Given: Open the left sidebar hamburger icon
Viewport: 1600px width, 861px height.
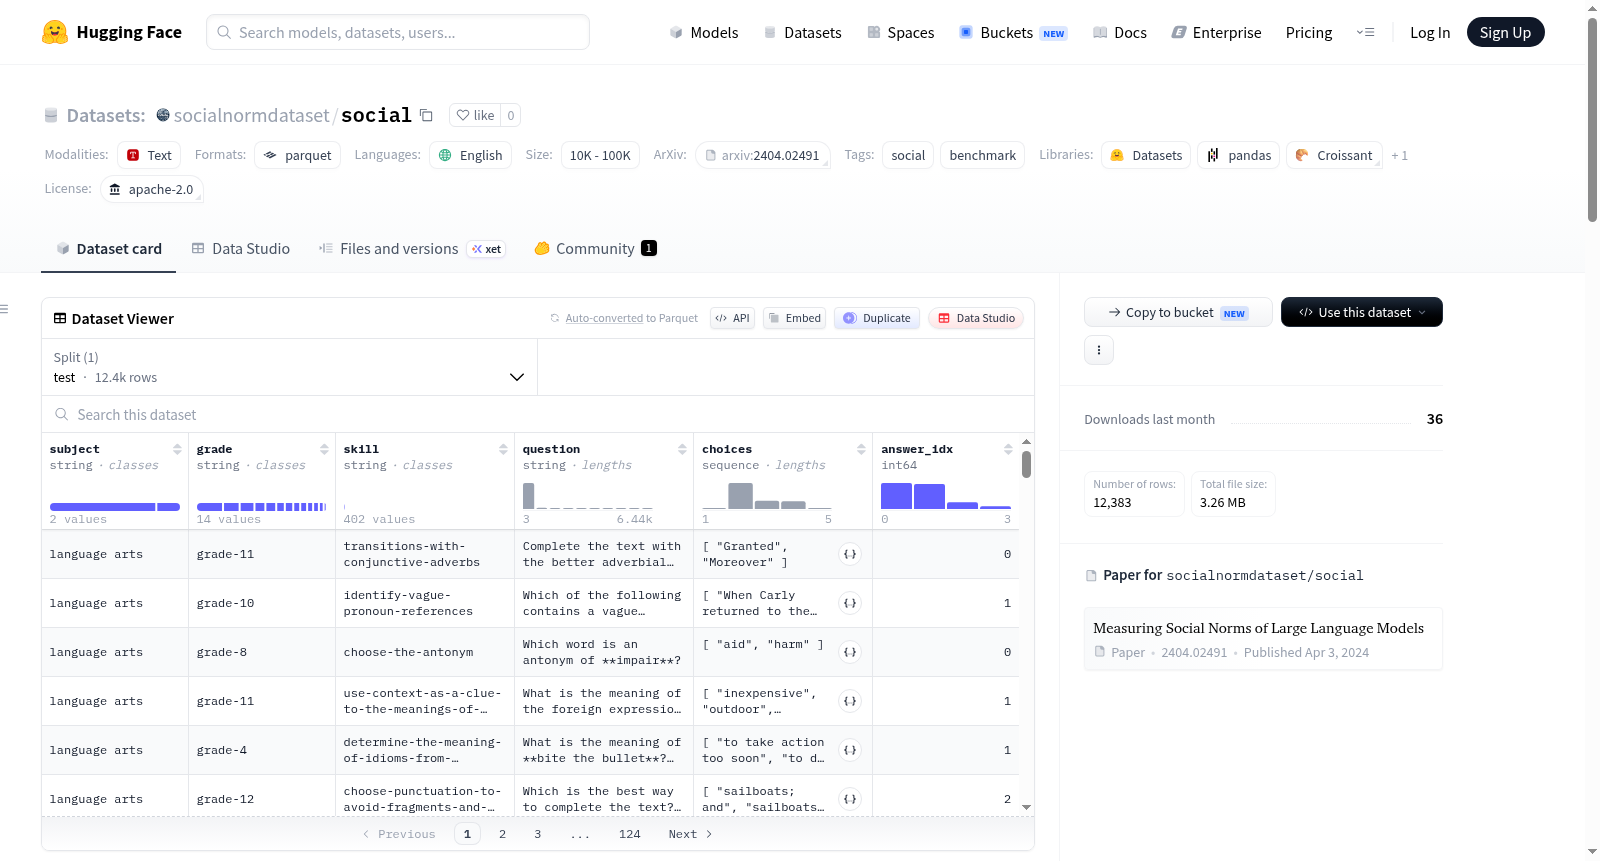Looking at the screenshot, I should 4,309.
